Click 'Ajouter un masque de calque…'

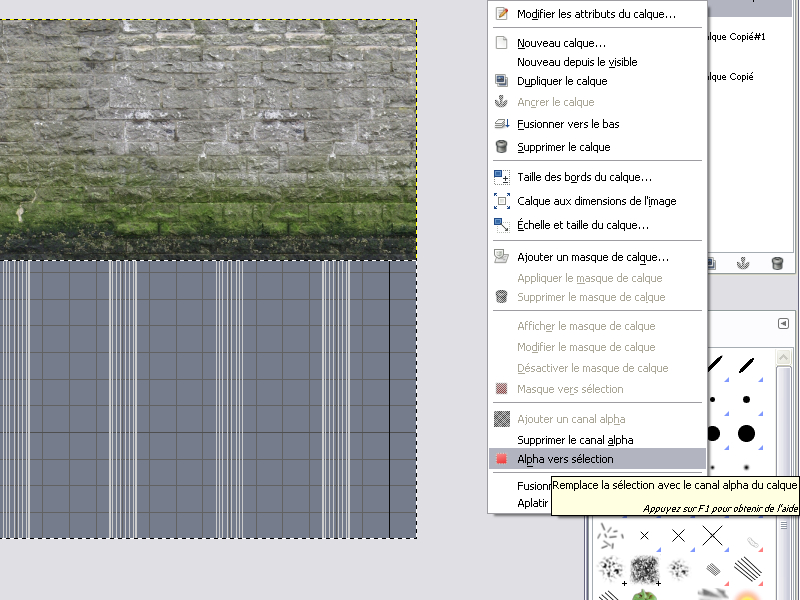(x=597, y=257)
